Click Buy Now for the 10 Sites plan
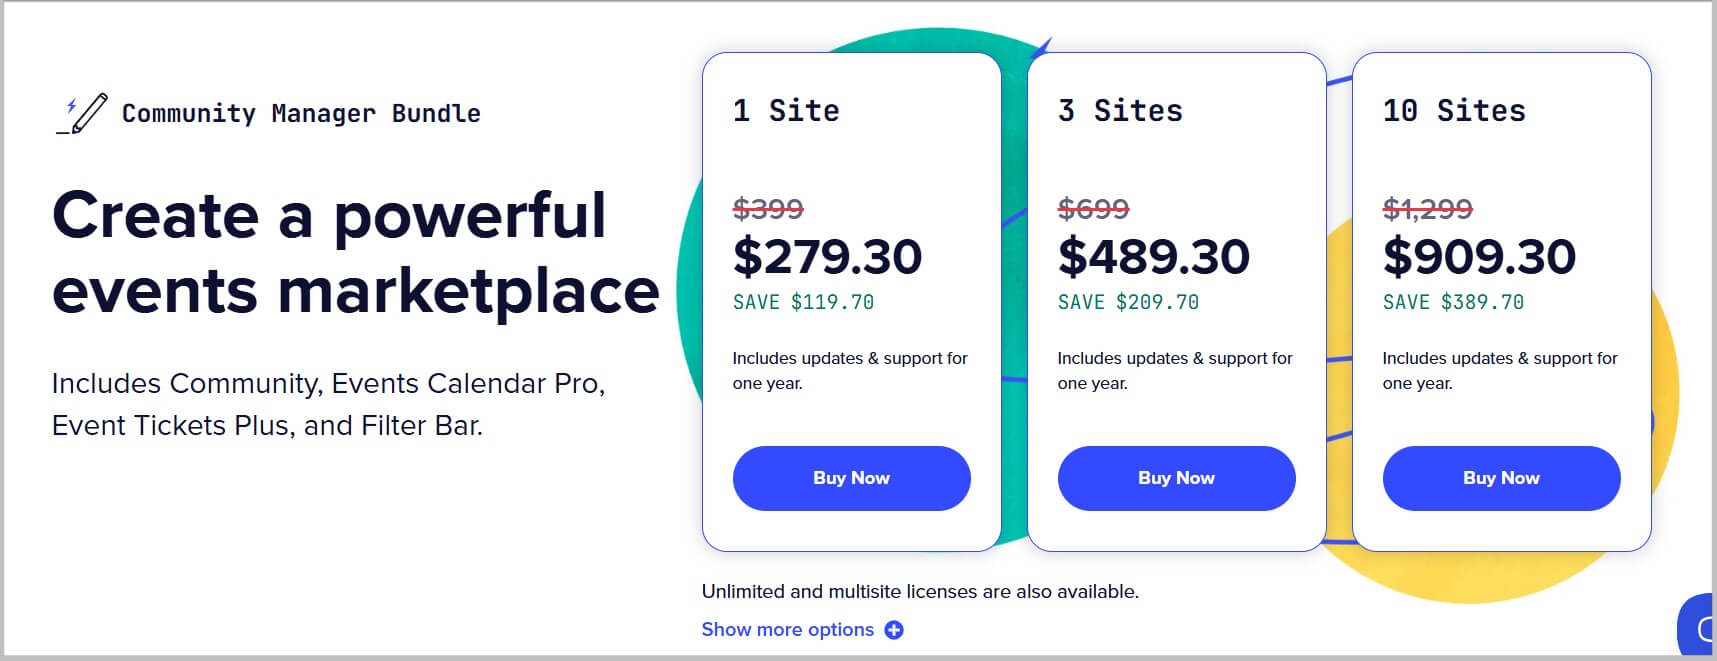 pyautogui.click(x=1501, y=478)
